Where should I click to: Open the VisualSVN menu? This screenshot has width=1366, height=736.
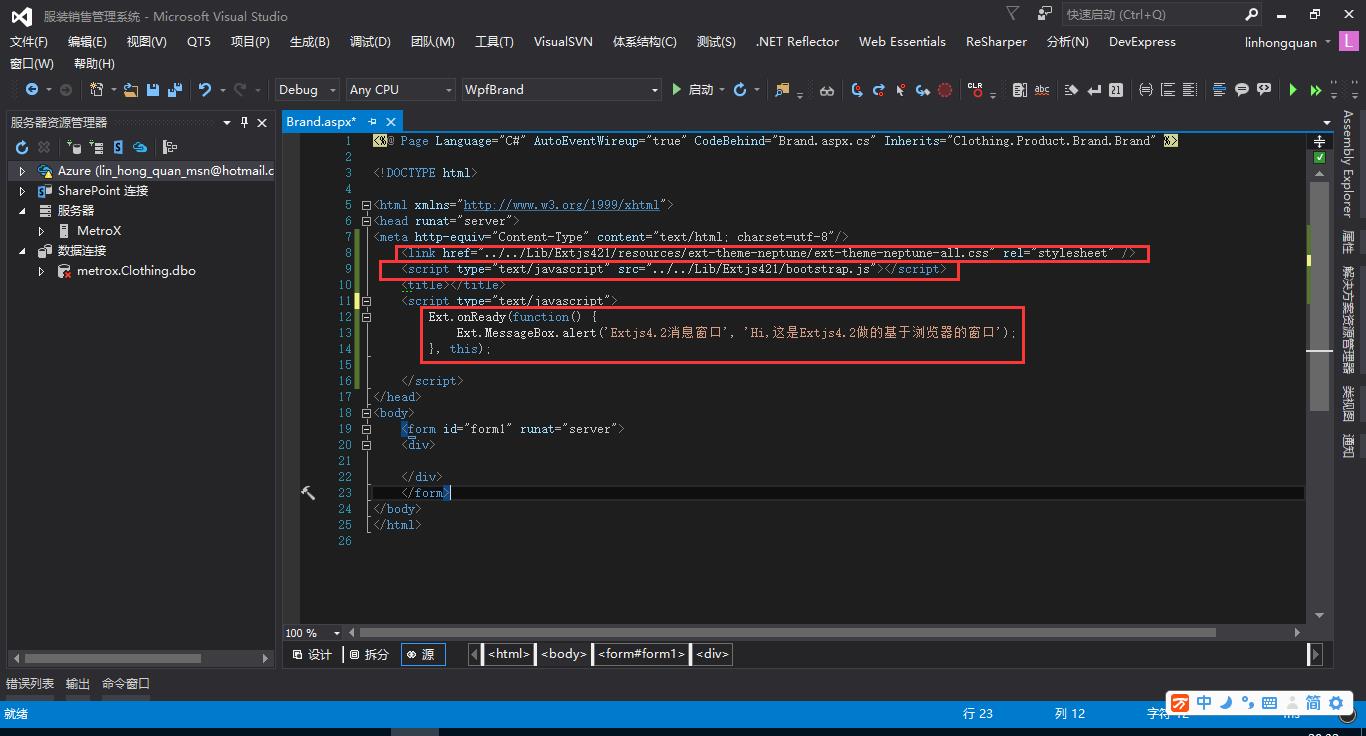tap(563, 42)
